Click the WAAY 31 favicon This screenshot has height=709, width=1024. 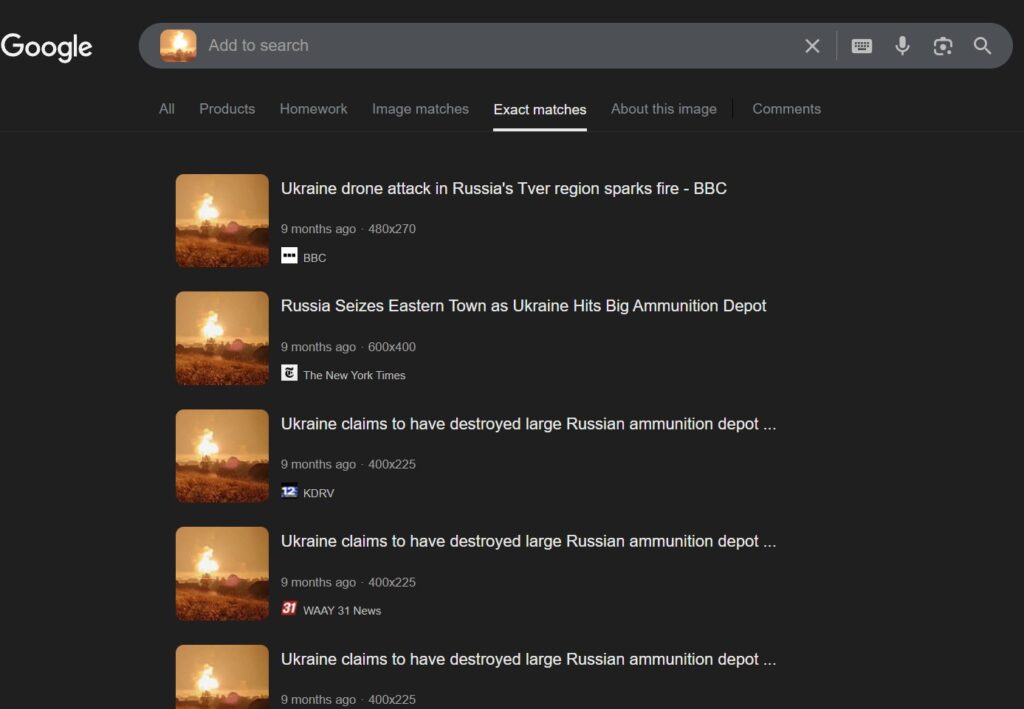point(289,608)
